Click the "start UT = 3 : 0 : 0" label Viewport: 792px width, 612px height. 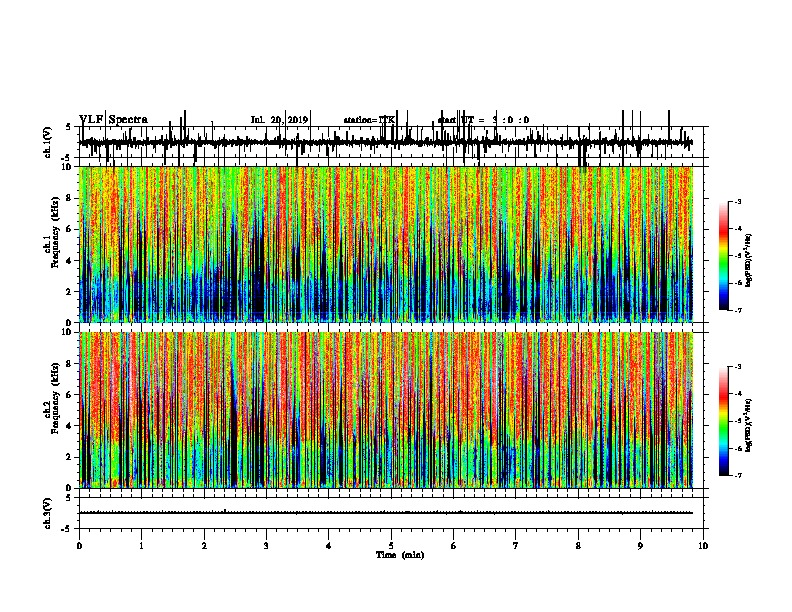tap(483, 120)
